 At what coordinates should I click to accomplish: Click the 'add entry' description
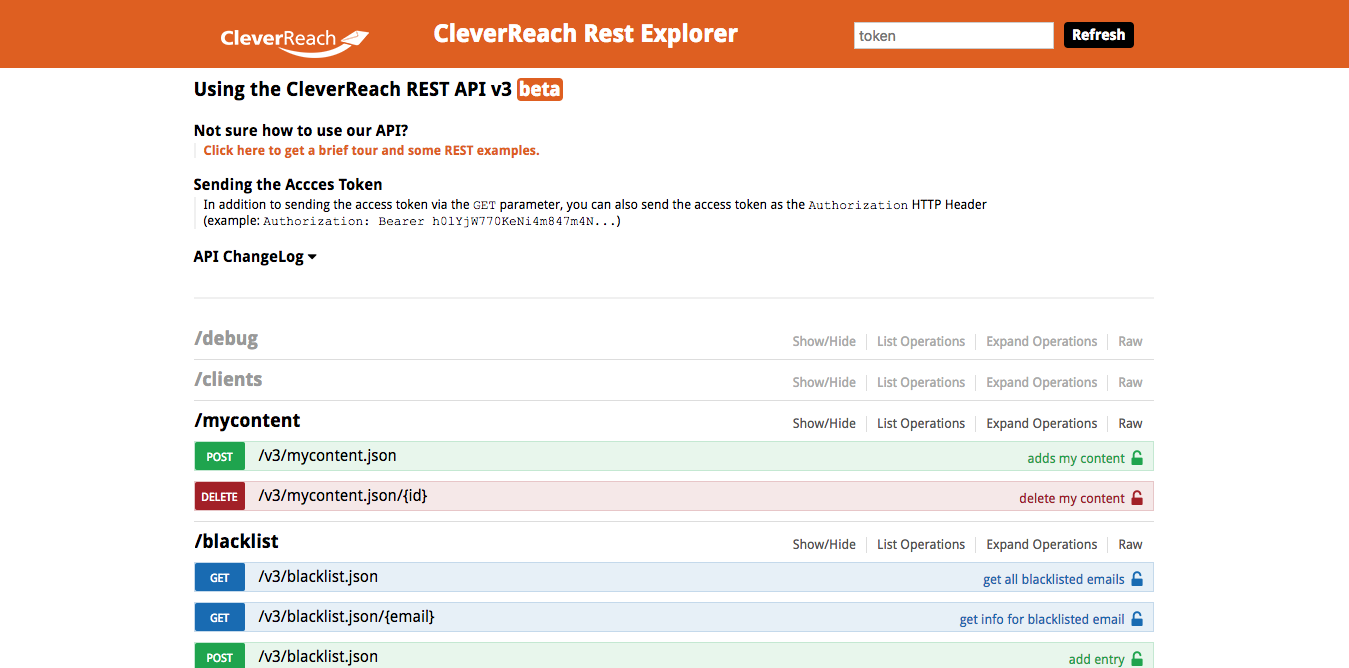click(x=1097, y=659)
